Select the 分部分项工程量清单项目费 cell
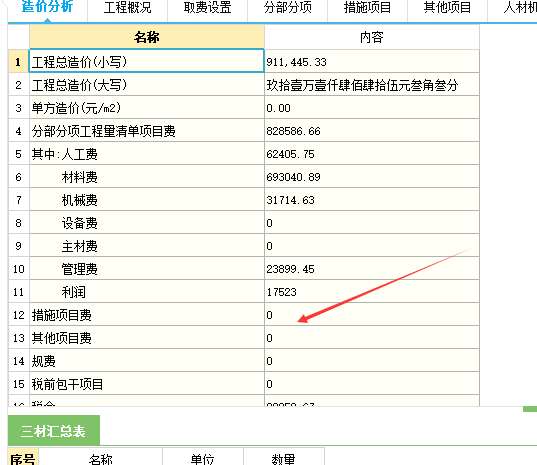Image resolution: width=537 pixels, height=465 pixels. (x=147, y=130)
